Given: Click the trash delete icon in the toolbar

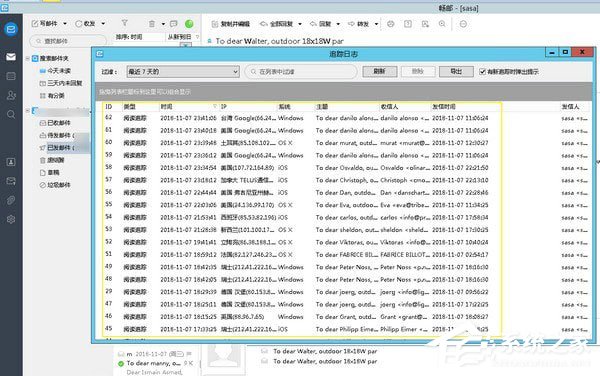Looking at the screenshot, I should pyautogui.click(x=152, y=24).
